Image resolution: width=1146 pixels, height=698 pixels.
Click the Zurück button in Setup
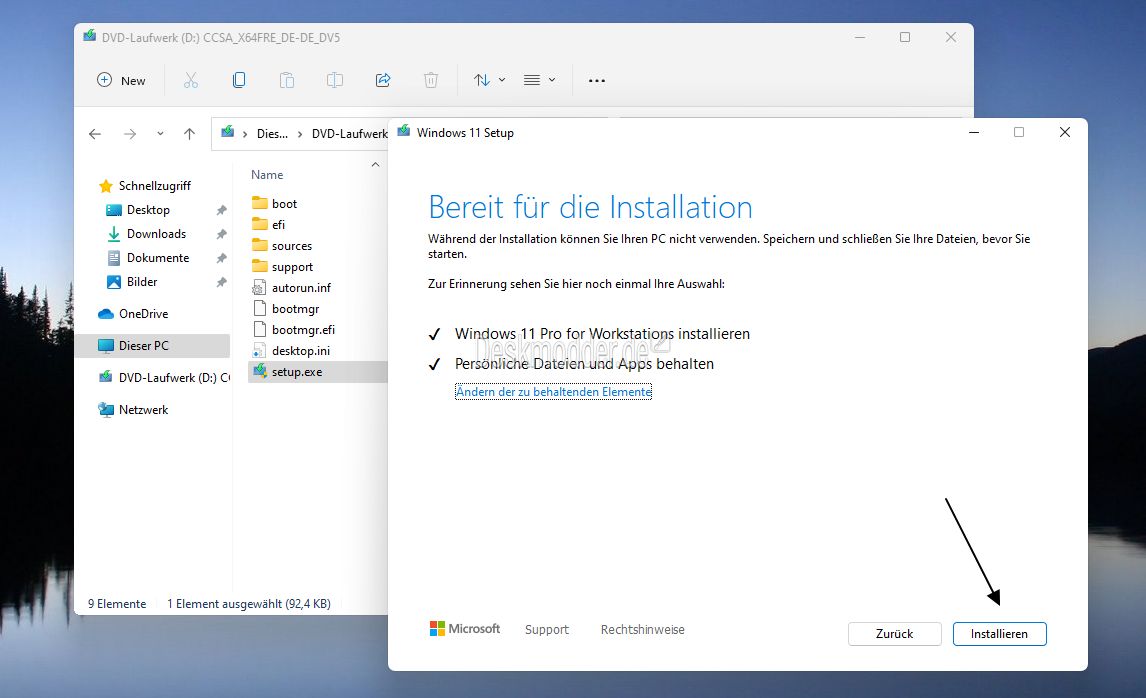(895, 634)
